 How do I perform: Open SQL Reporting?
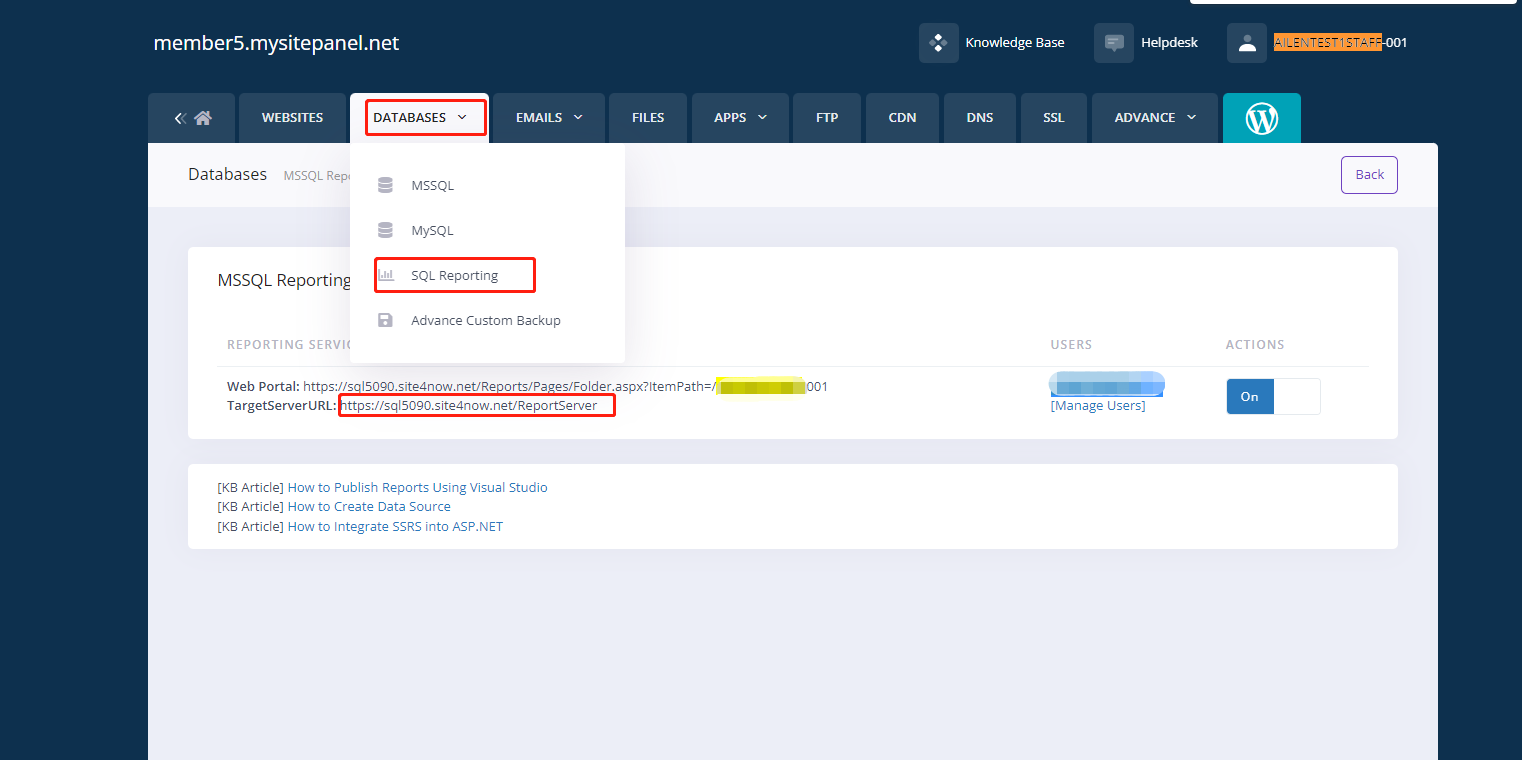(454, 274)
